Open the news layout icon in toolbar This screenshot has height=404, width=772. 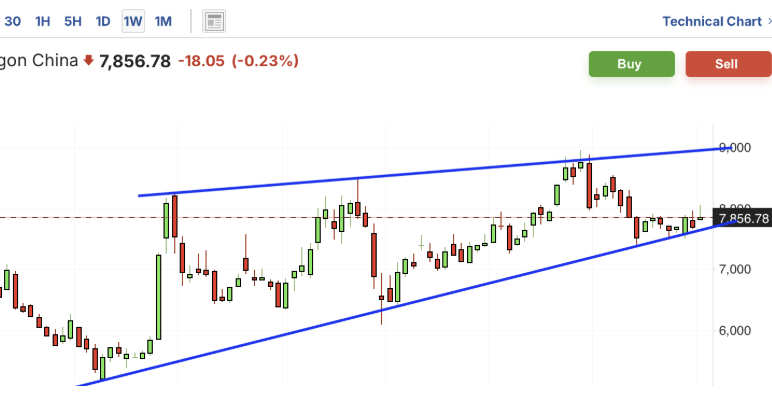tap(214, 21)
